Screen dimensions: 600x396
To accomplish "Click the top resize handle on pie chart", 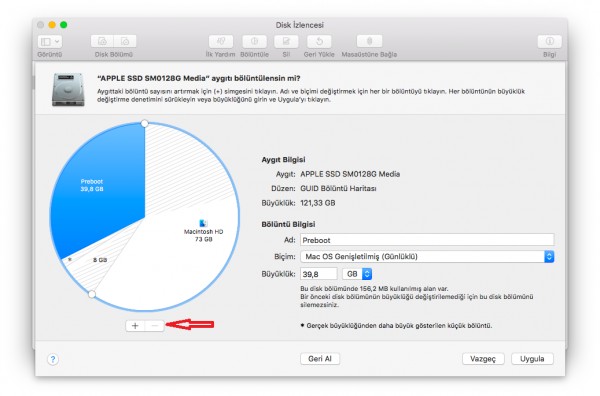I will [x=145, y=123].
